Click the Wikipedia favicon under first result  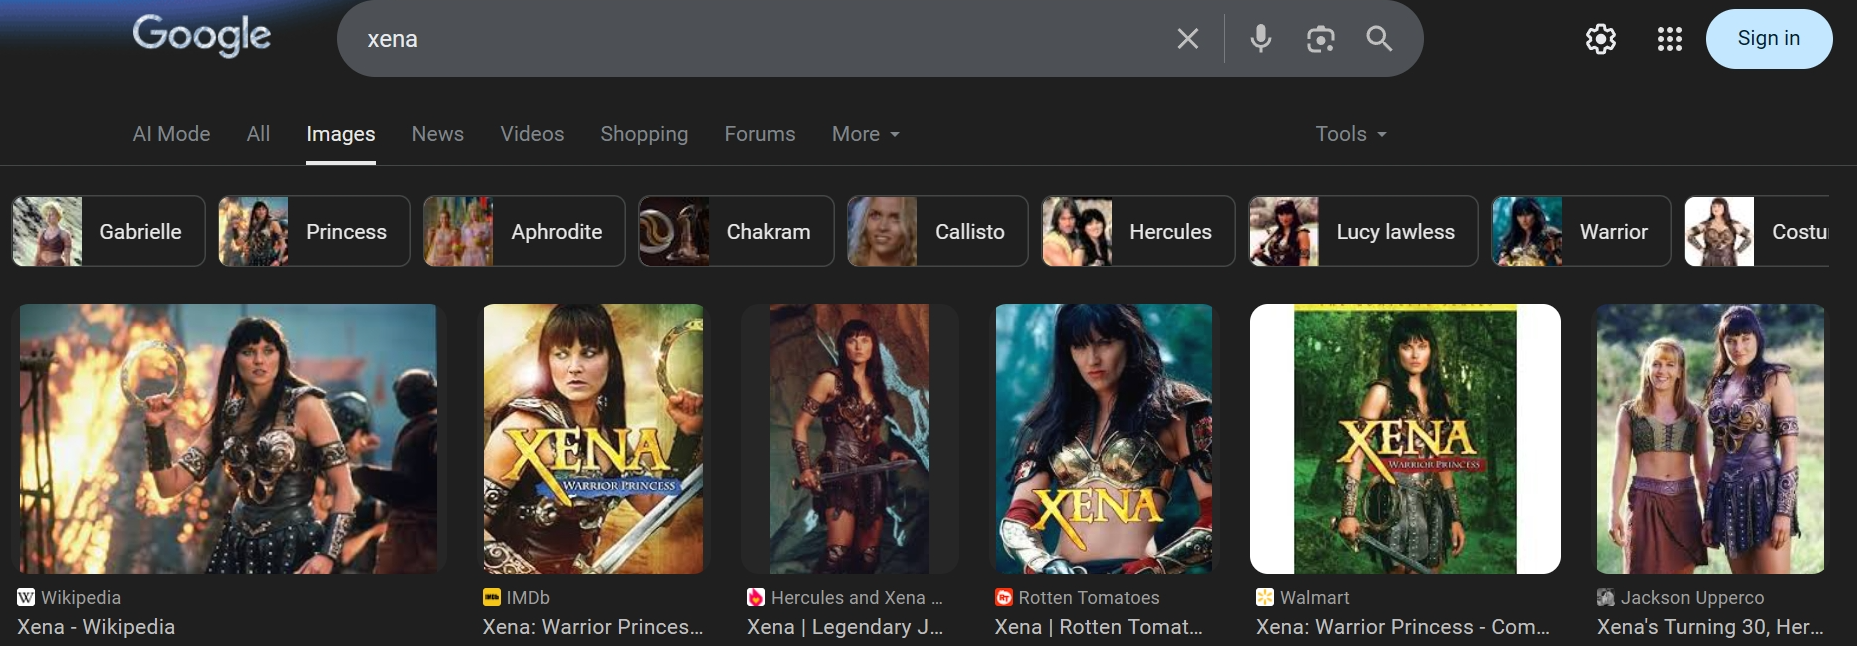click(26, 597)
